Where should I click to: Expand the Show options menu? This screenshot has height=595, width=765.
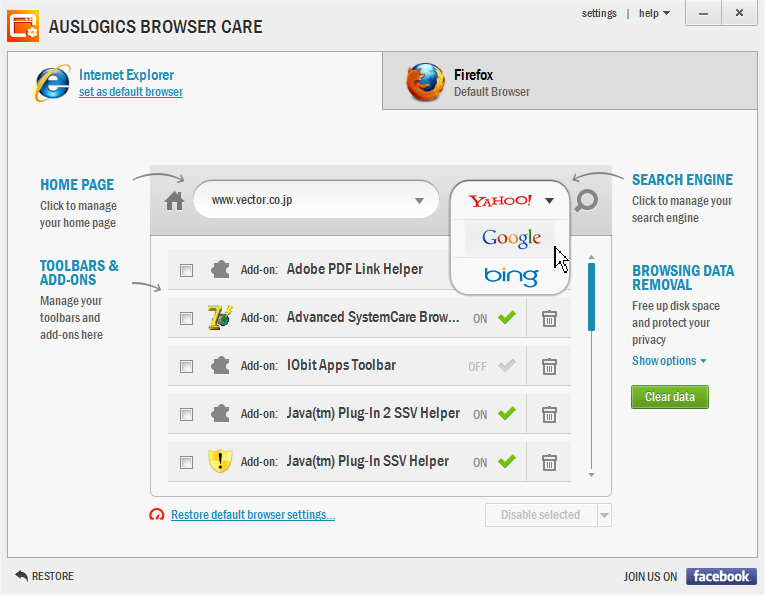pos(668,361)
